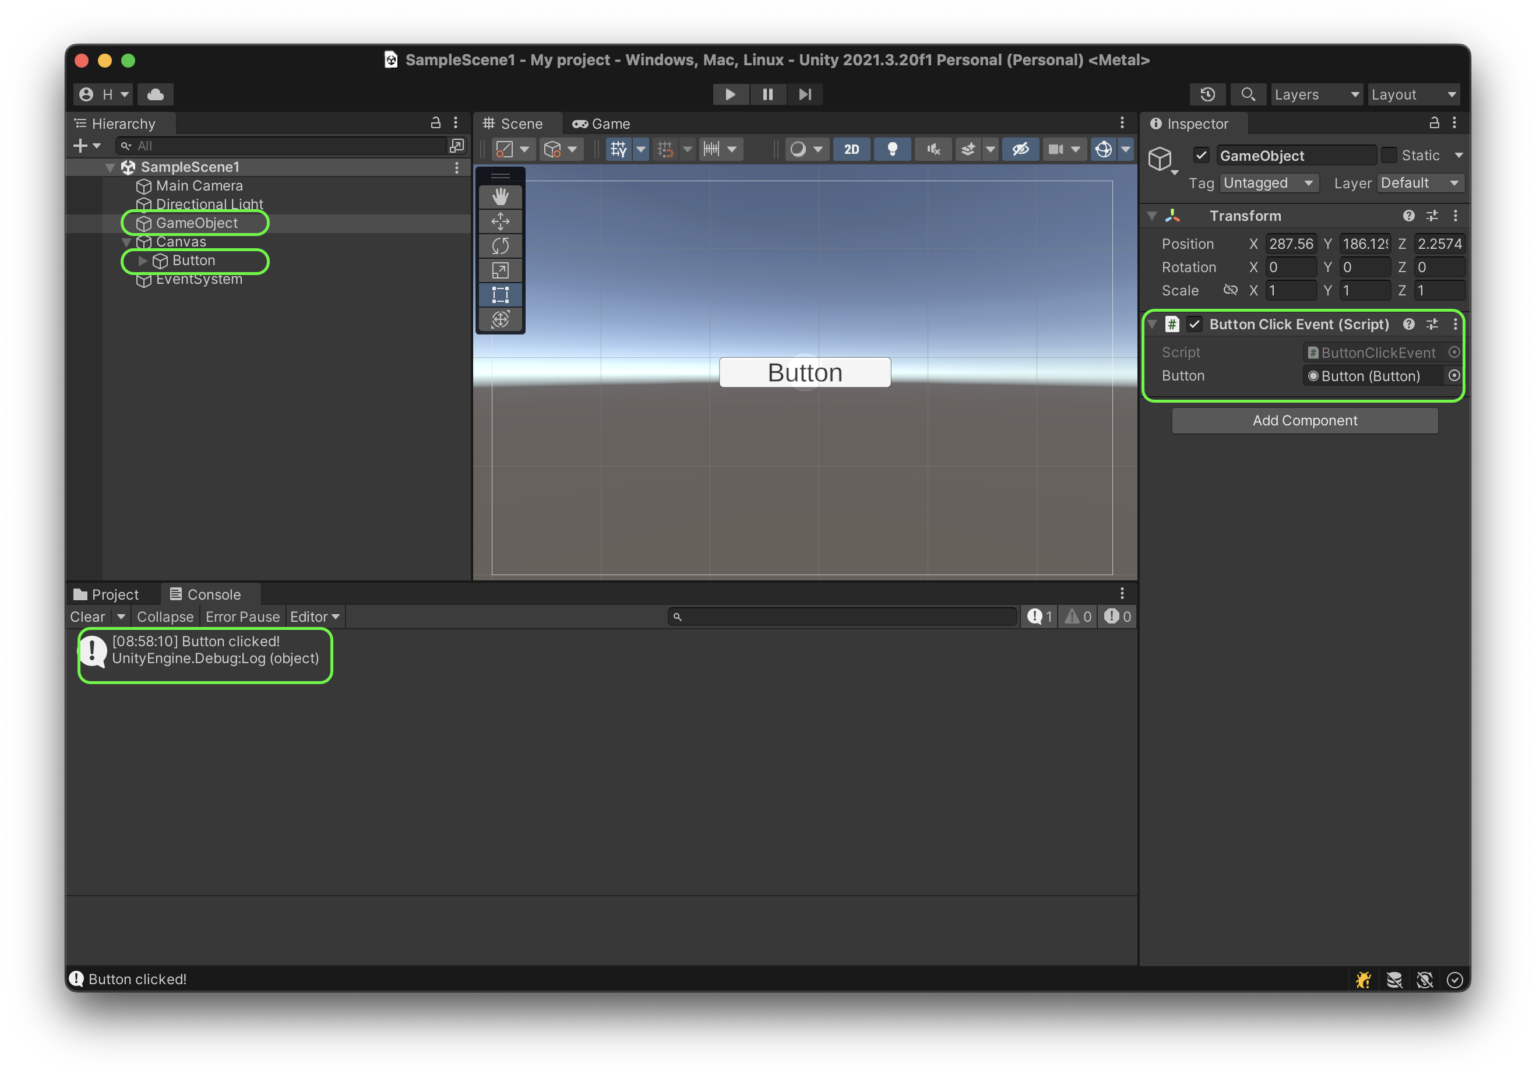Open the search bar in the toolbar
Viewport: 1536px width, 1078px height.
pos(1247,94)
